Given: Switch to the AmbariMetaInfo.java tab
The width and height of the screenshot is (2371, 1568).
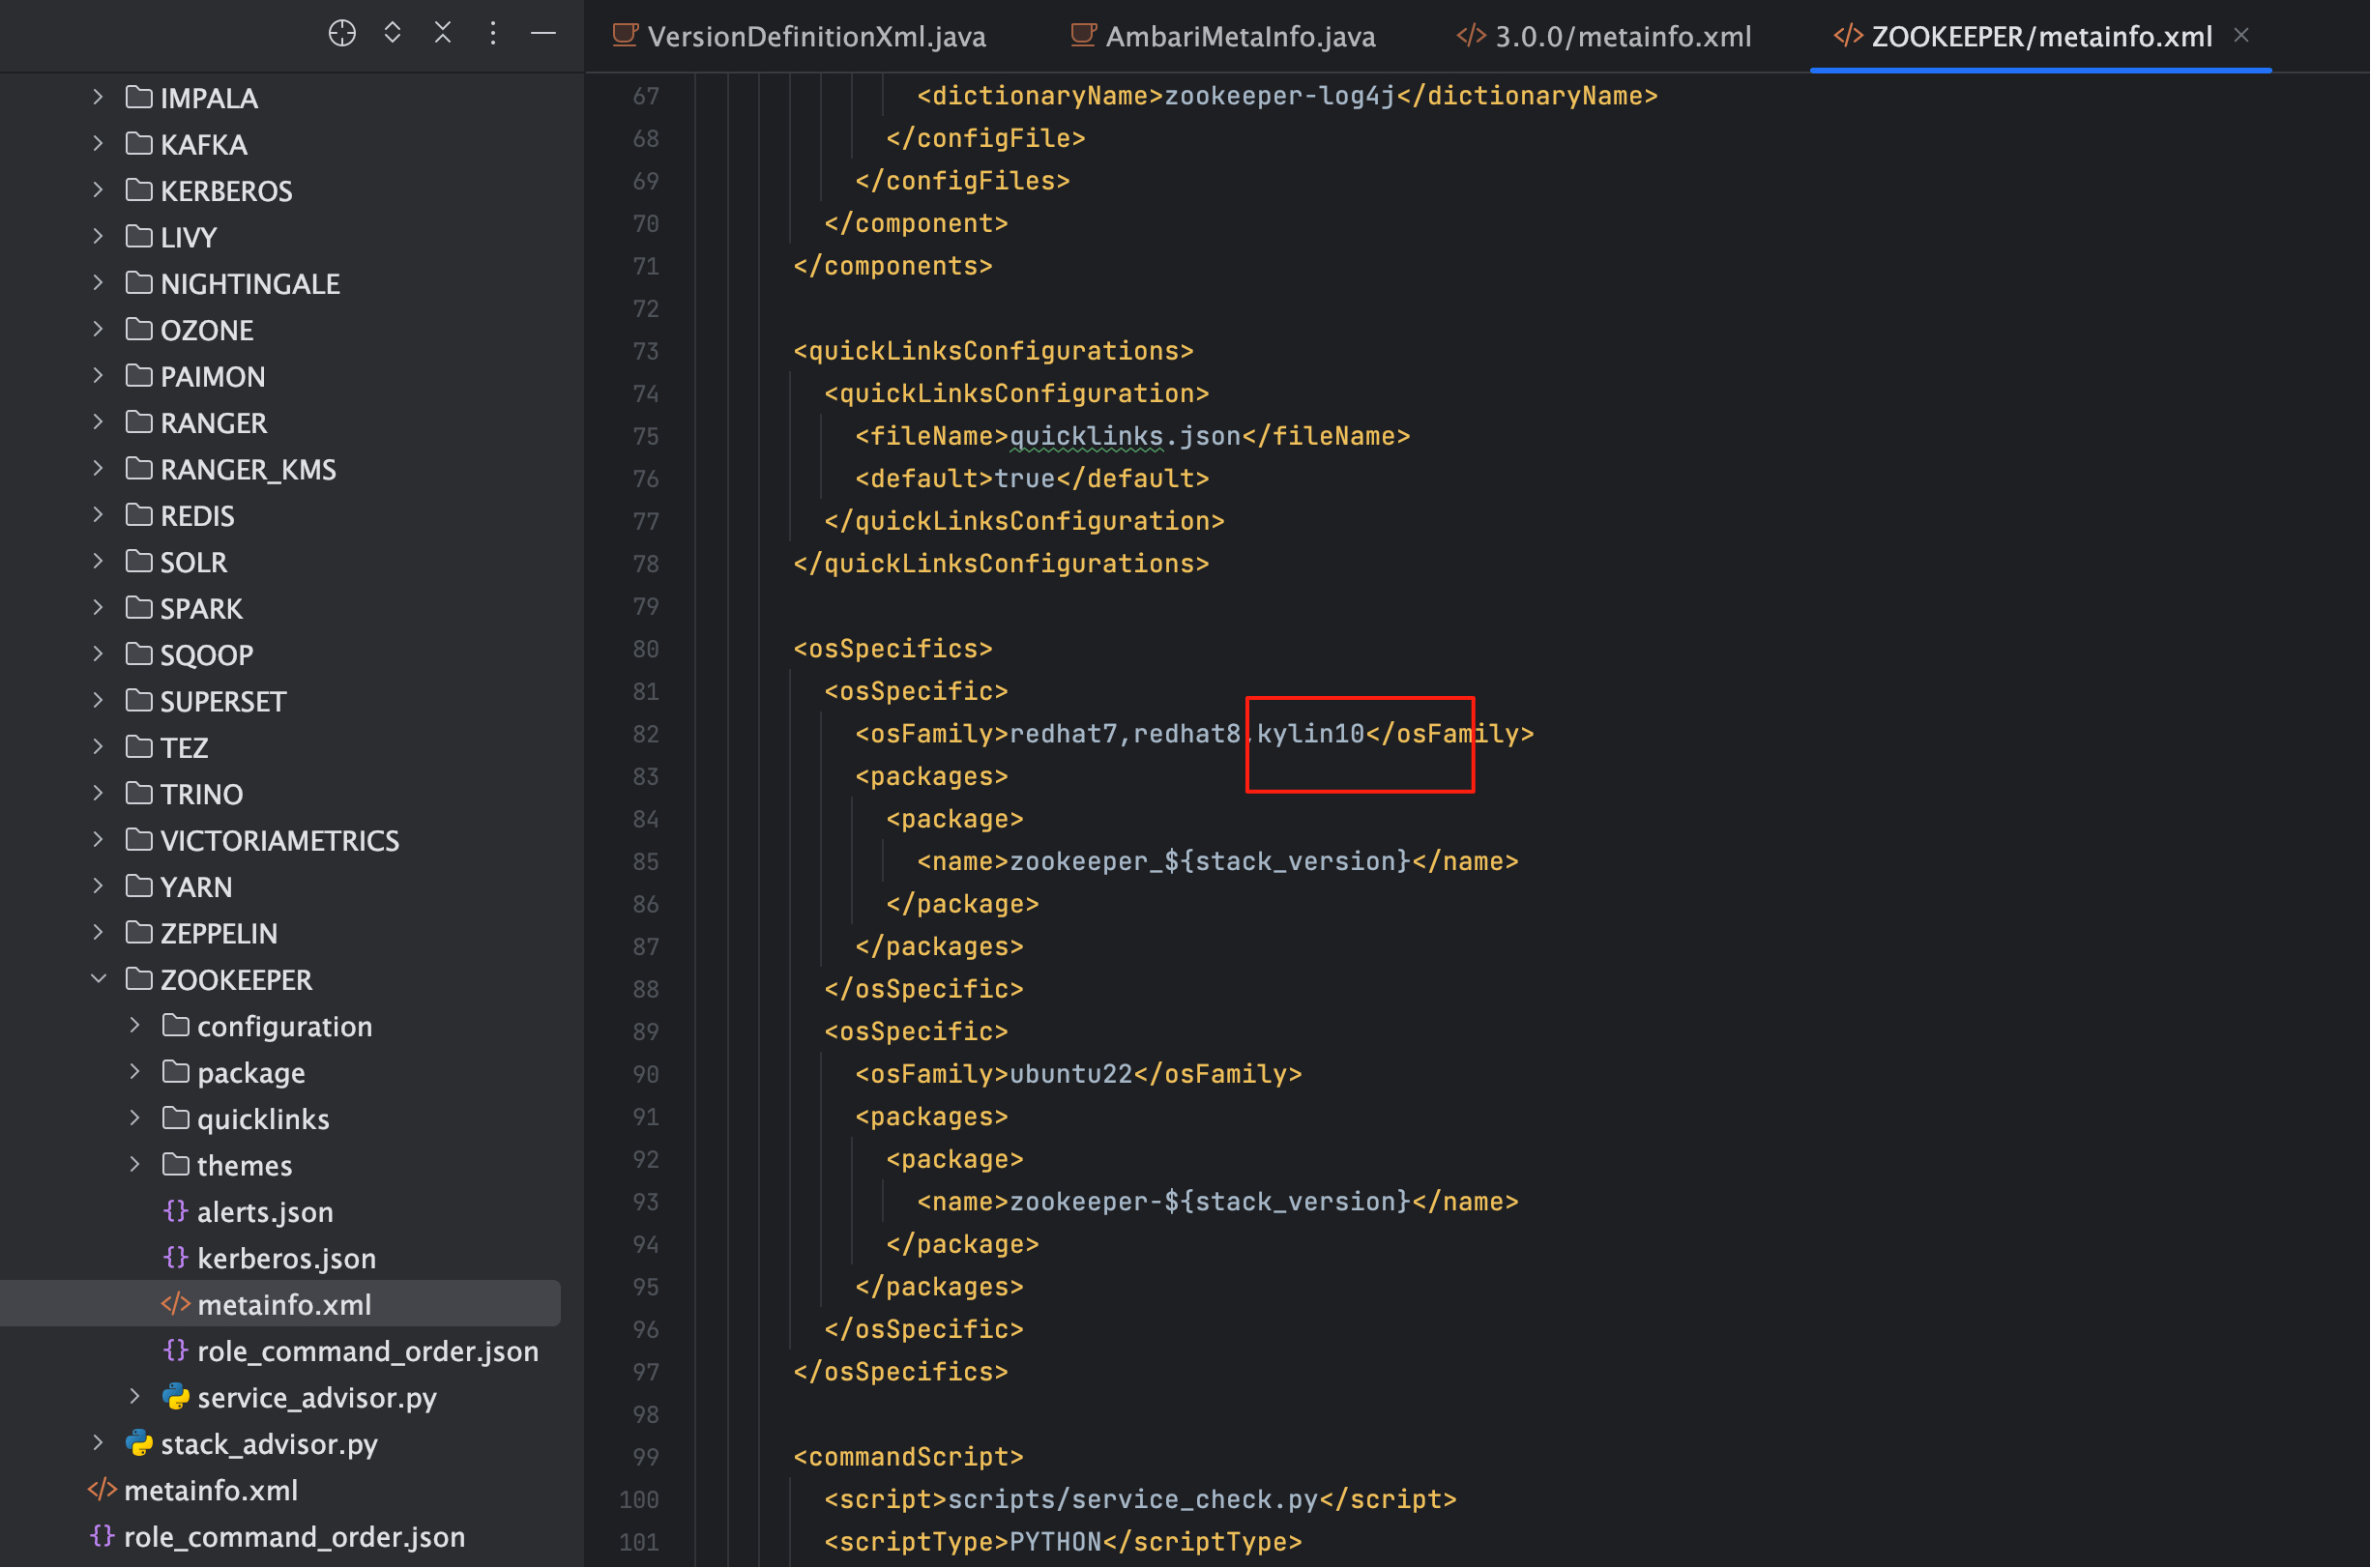Looking at the screenshot, I should pos(1222,36).
